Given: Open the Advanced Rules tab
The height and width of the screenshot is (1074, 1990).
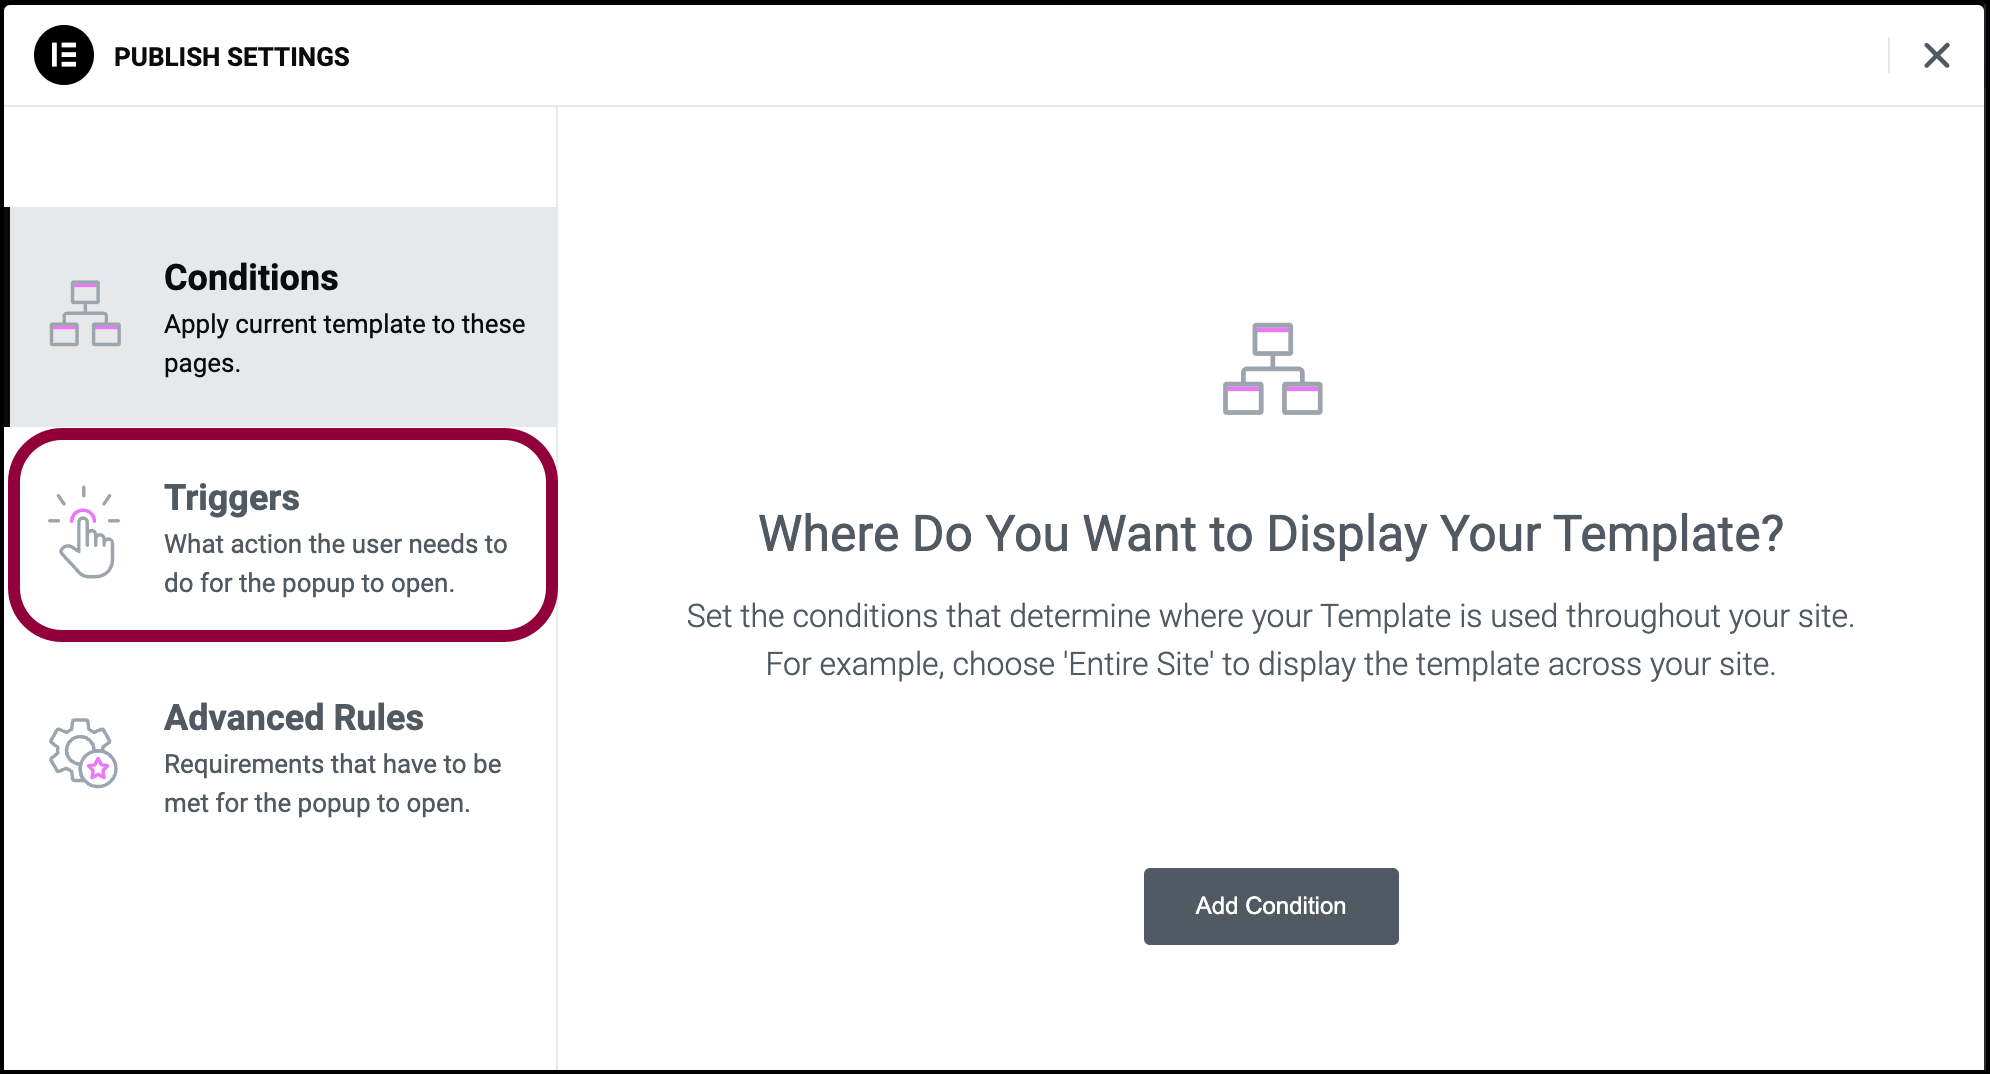Looking at the screenshot, I should [283, 757].
